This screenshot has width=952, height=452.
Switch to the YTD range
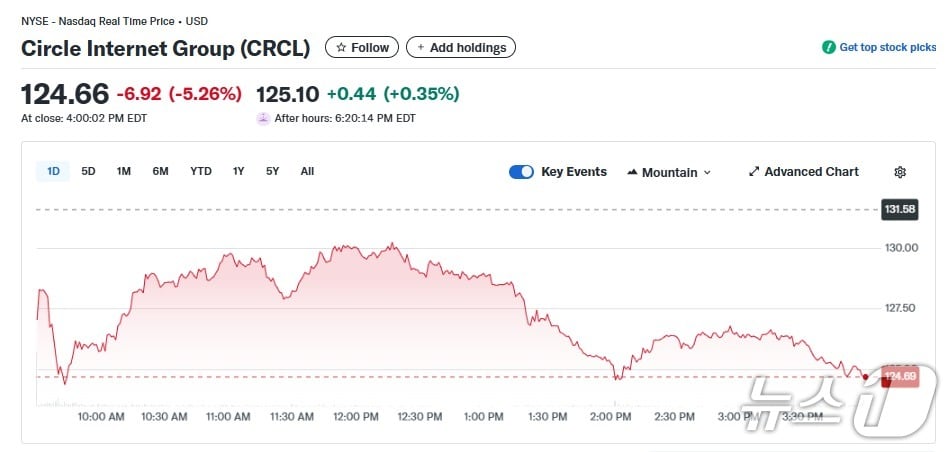click(201, 171)
